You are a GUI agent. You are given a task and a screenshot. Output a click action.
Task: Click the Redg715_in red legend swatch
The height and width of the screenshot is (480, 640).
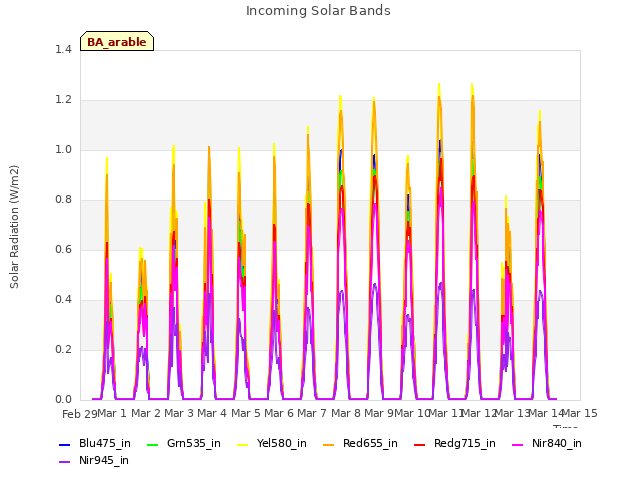[420, 444]
